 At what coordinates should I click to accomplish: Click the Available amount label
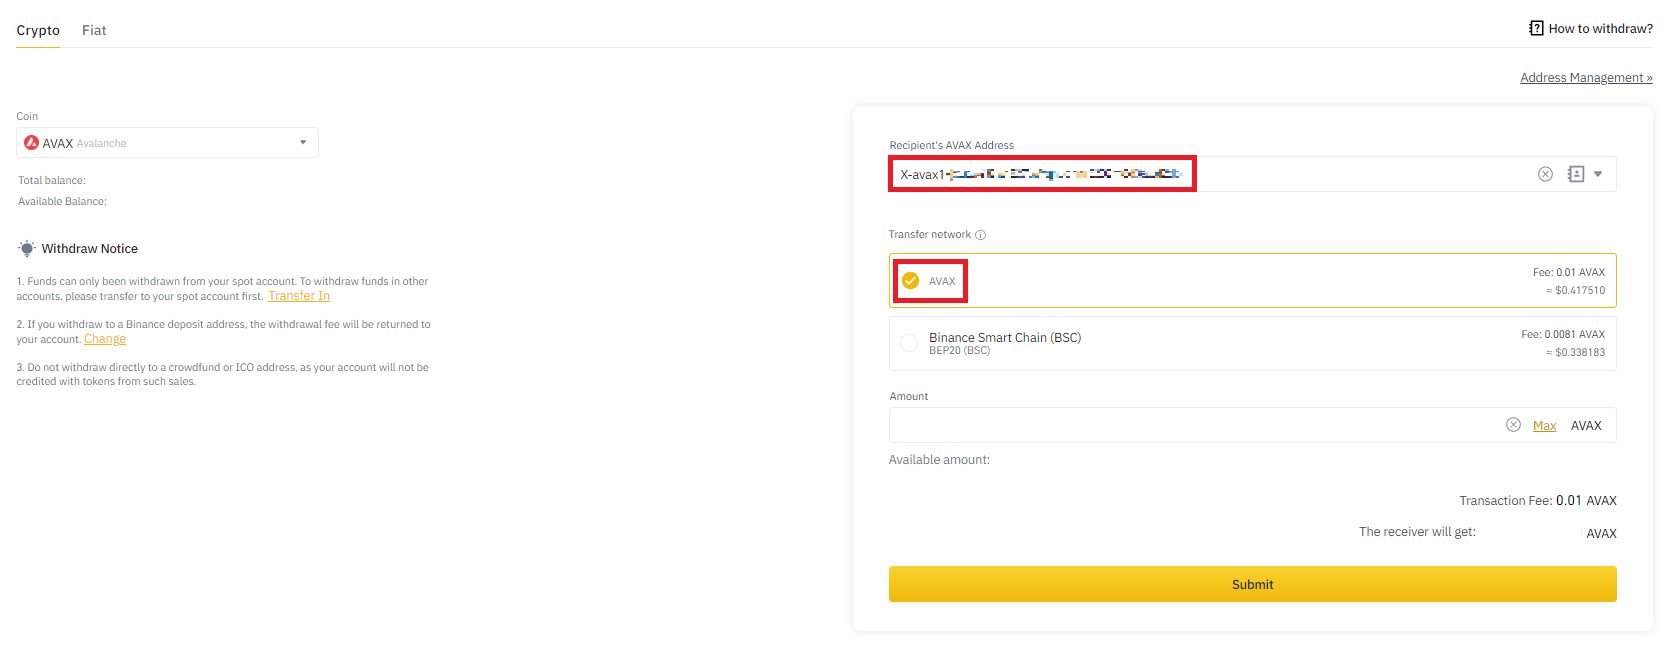(x=939, y=460)
